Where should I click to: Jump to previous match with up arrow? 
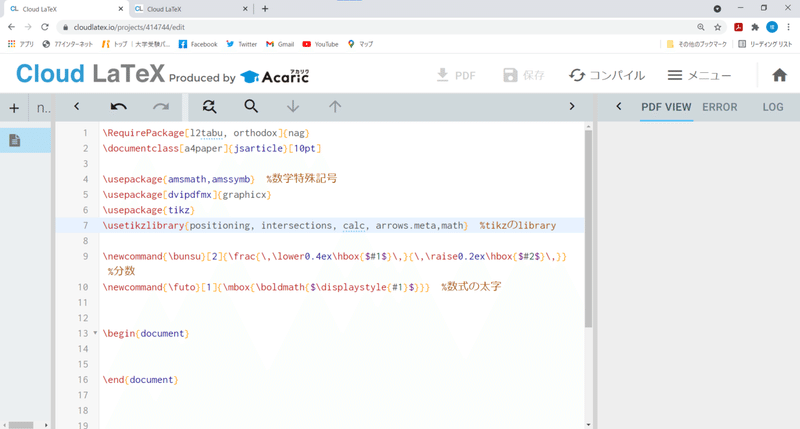[x=335, y=106]
